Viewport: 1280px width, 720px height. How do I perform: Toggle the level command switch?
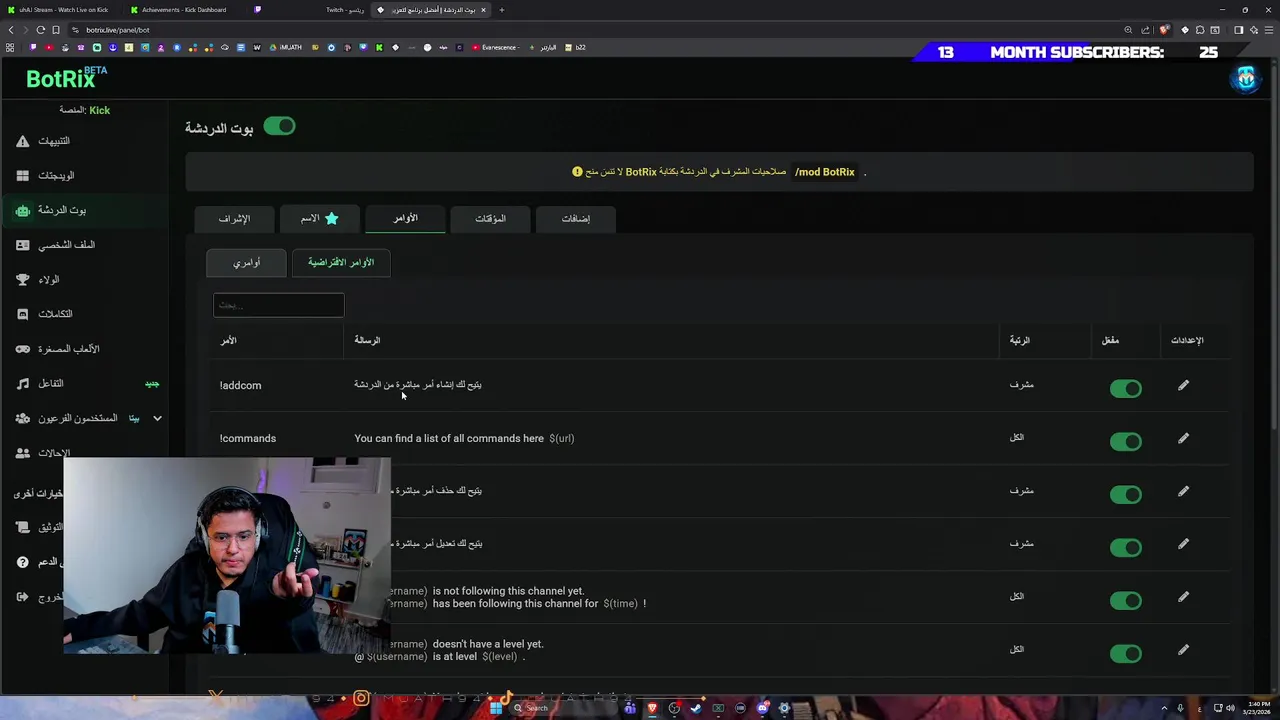pos(1126,654)
